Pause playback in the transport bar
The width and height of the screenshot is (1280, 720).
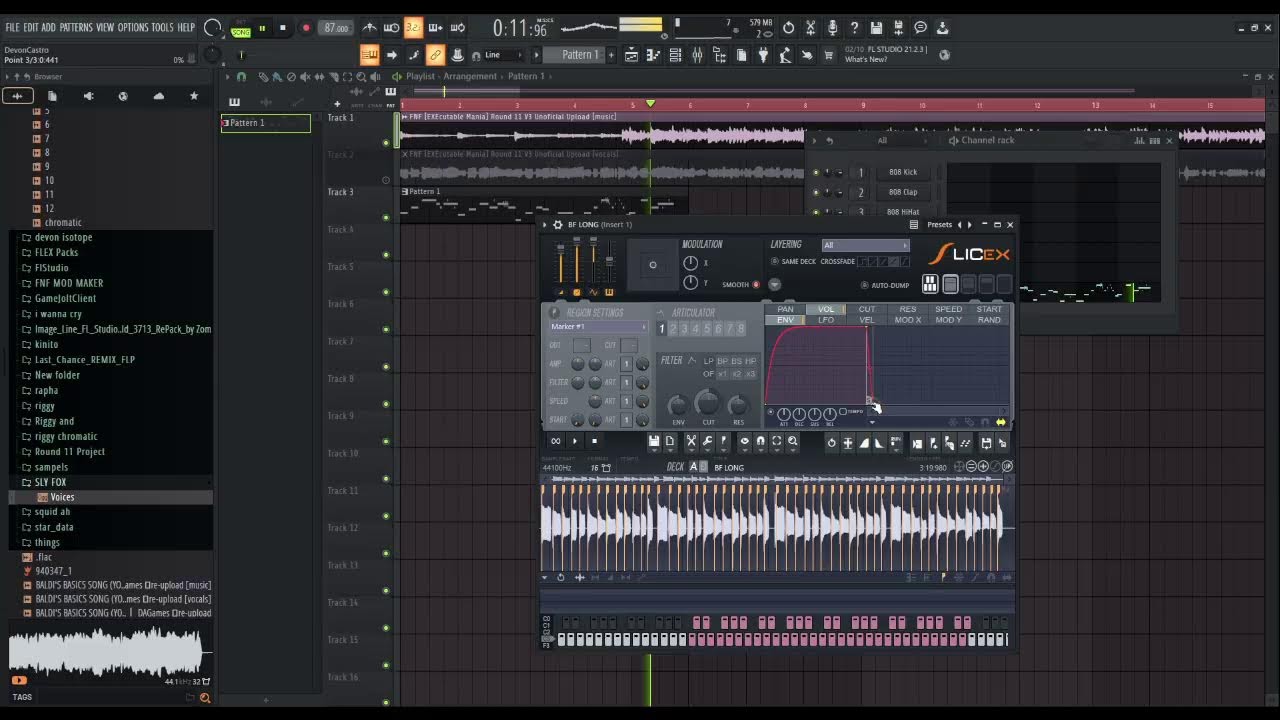(262, 28)
